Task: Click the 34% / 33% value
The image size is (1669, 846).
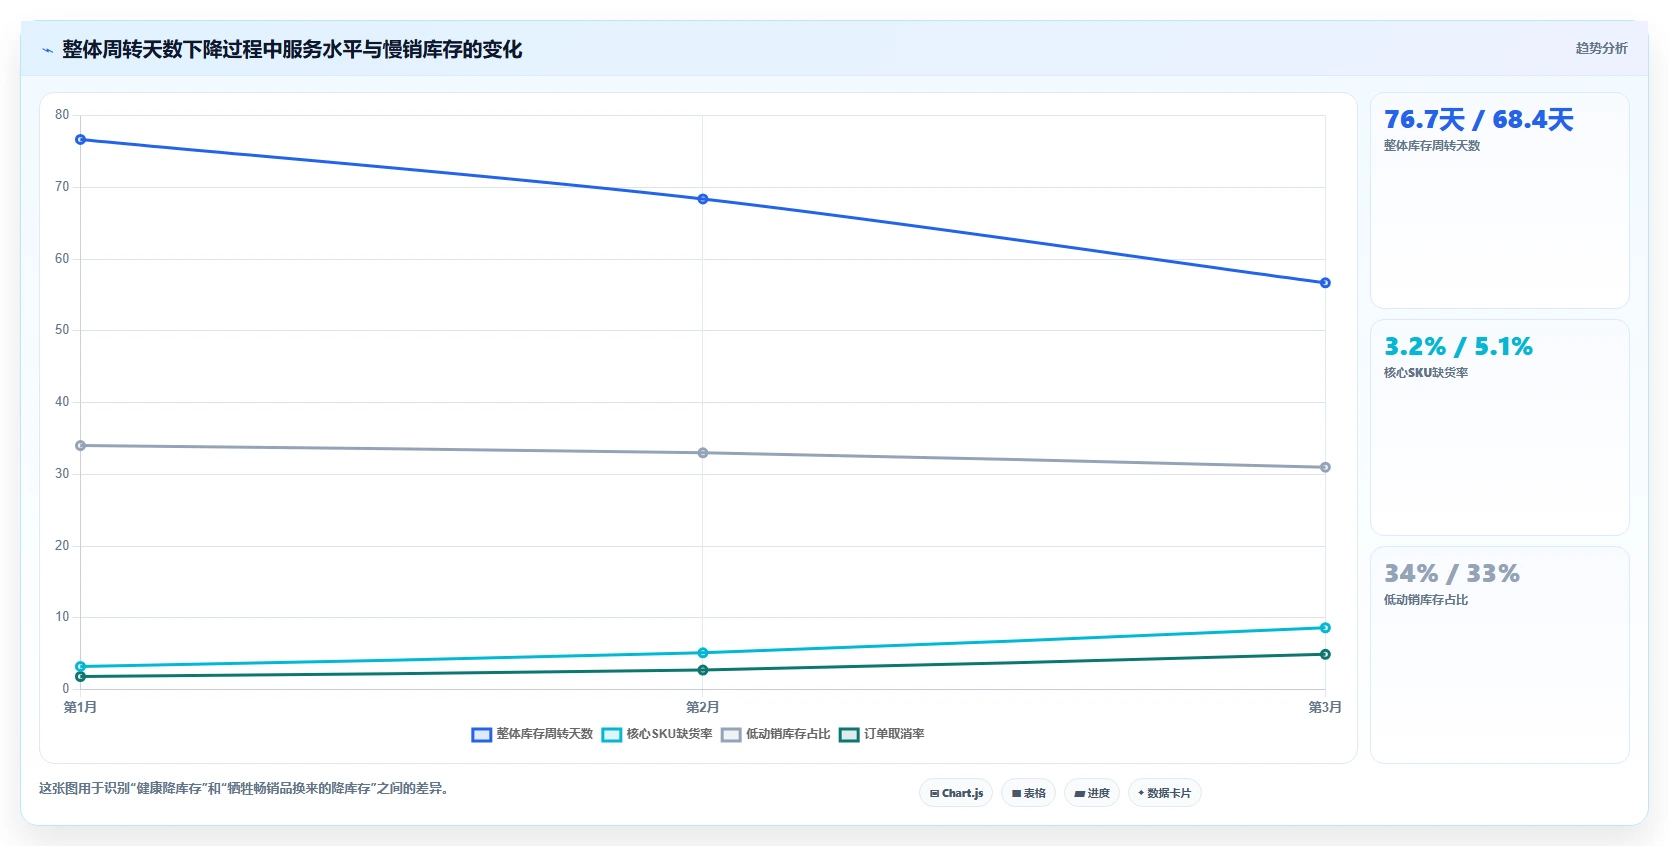Action: pyautogui.click(x=1451, y=574)
